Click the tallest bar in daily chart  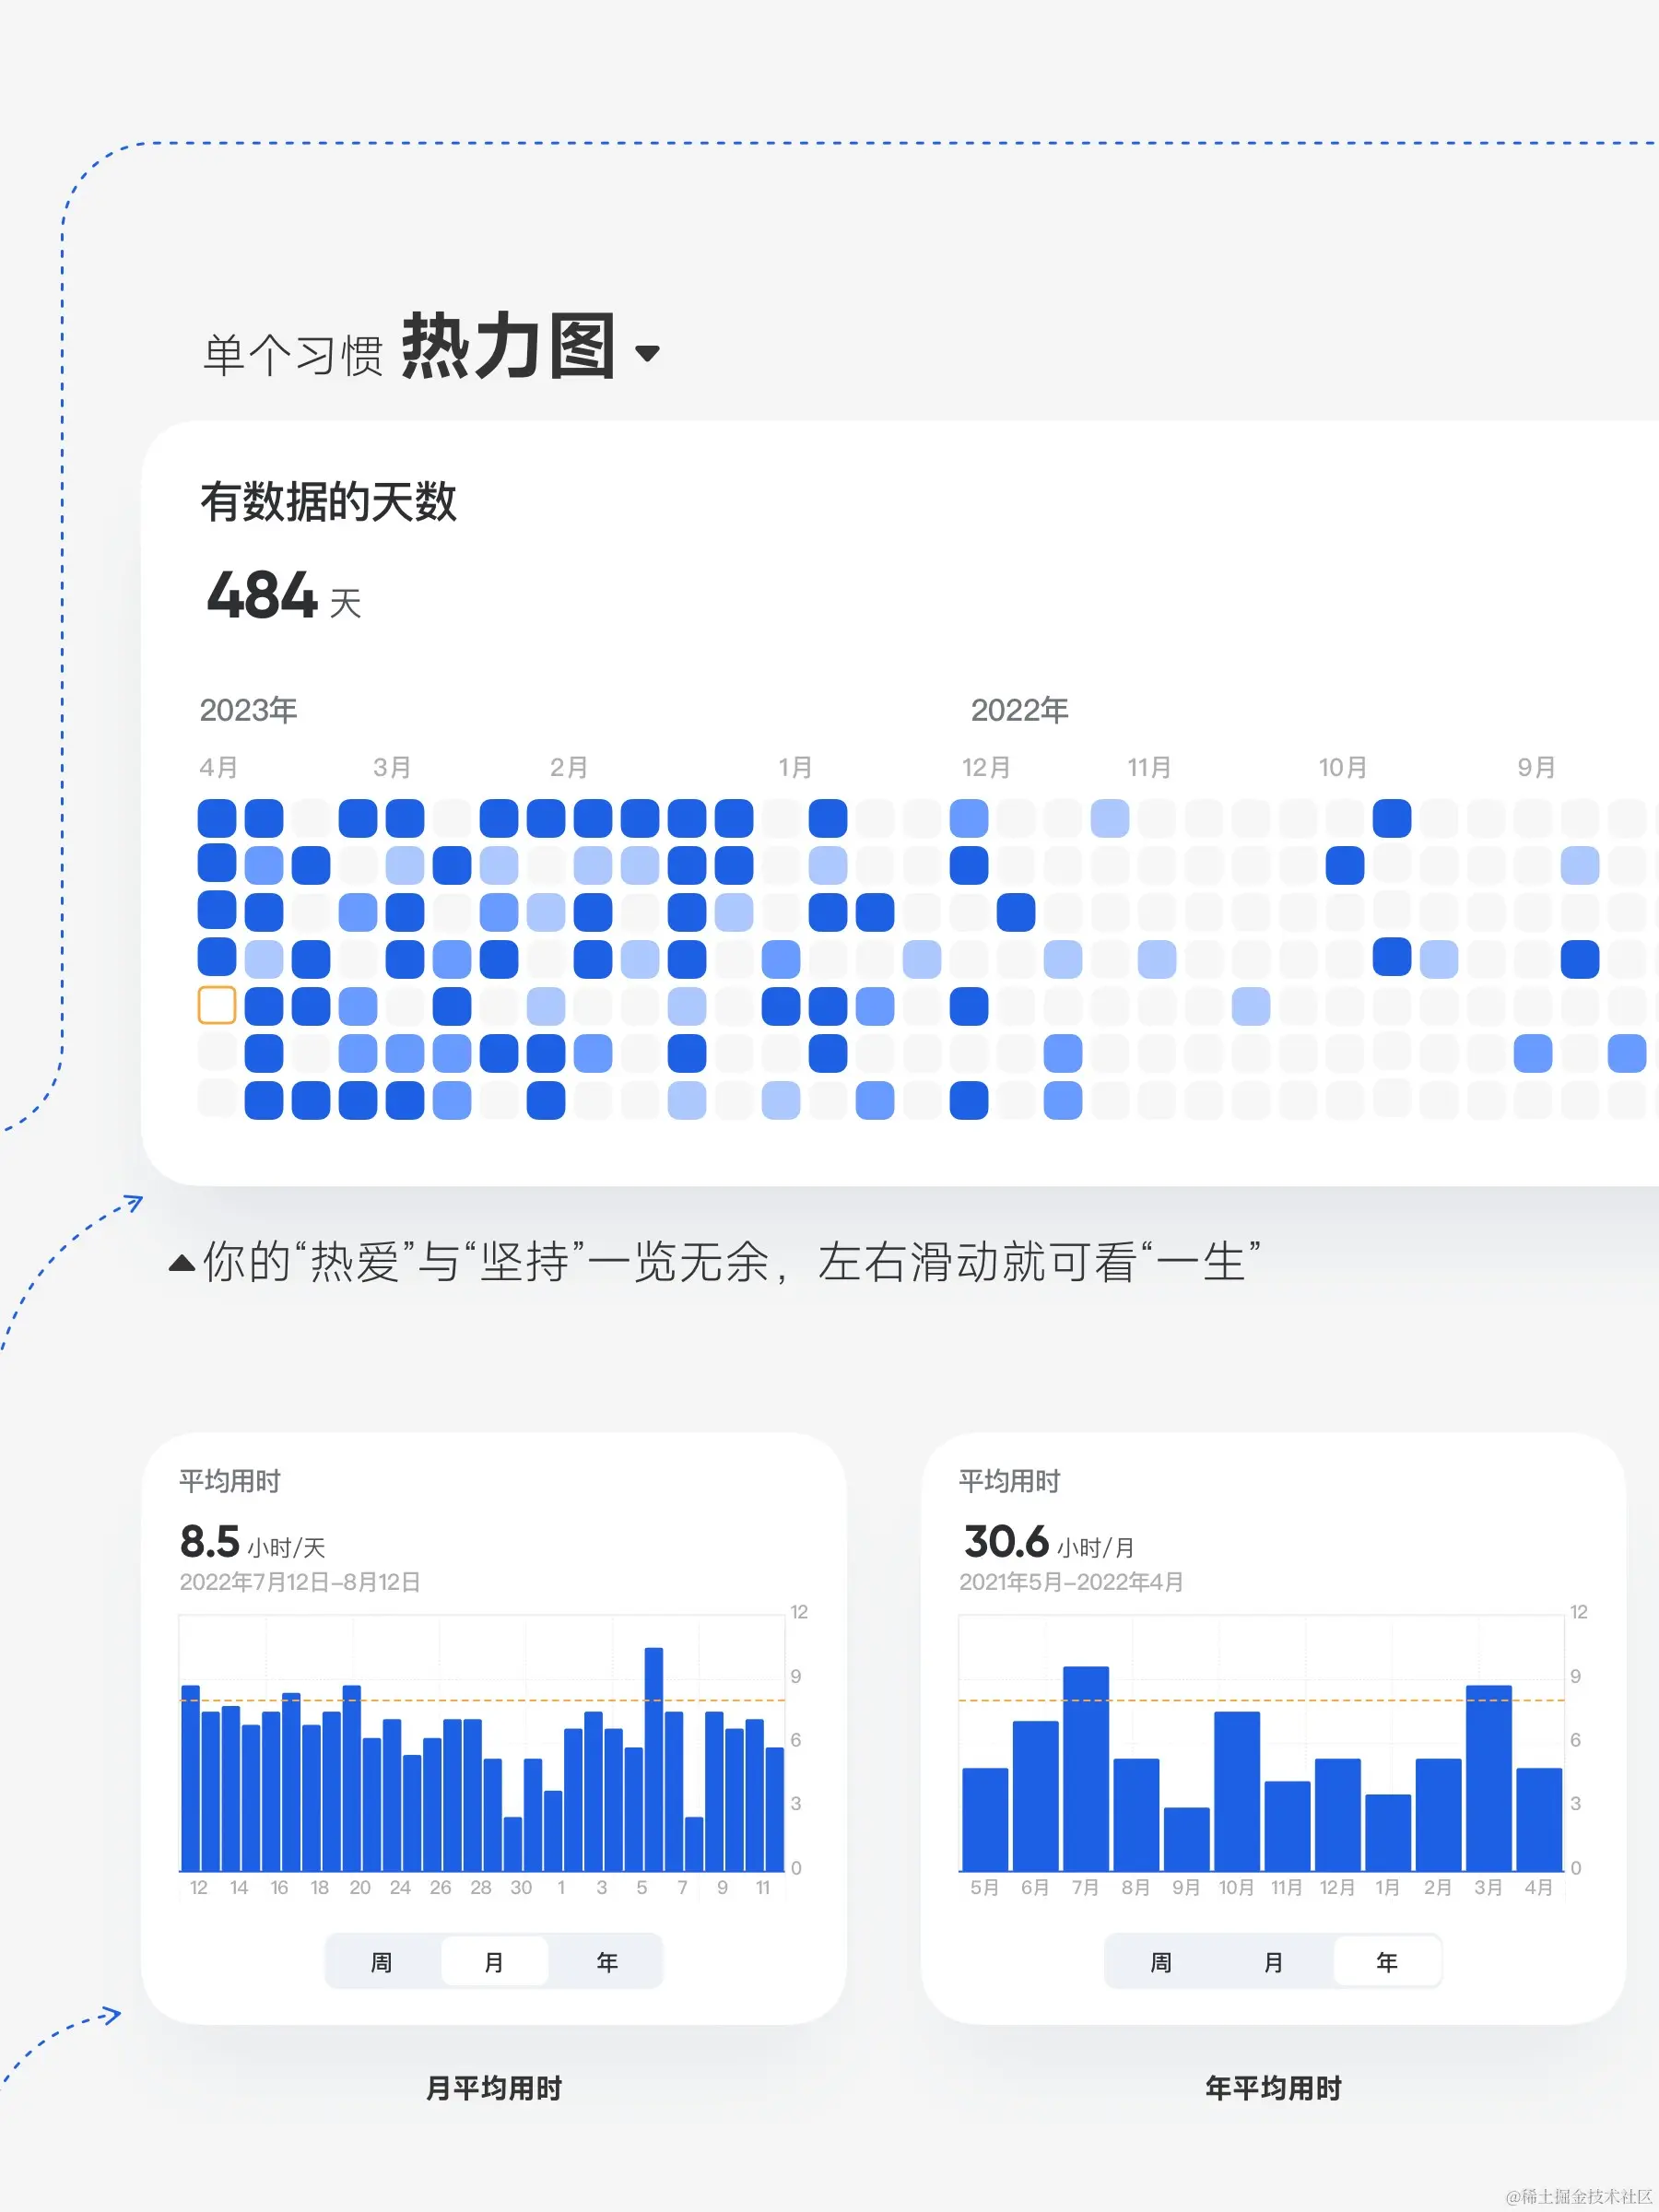[x=654, y=1759]
